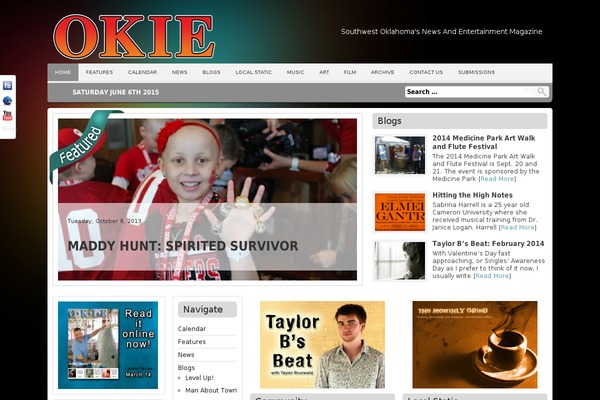The image size is (600, 400).
Task: Click Read More for Hitting the High Notes
Action: tap(518, 227)
